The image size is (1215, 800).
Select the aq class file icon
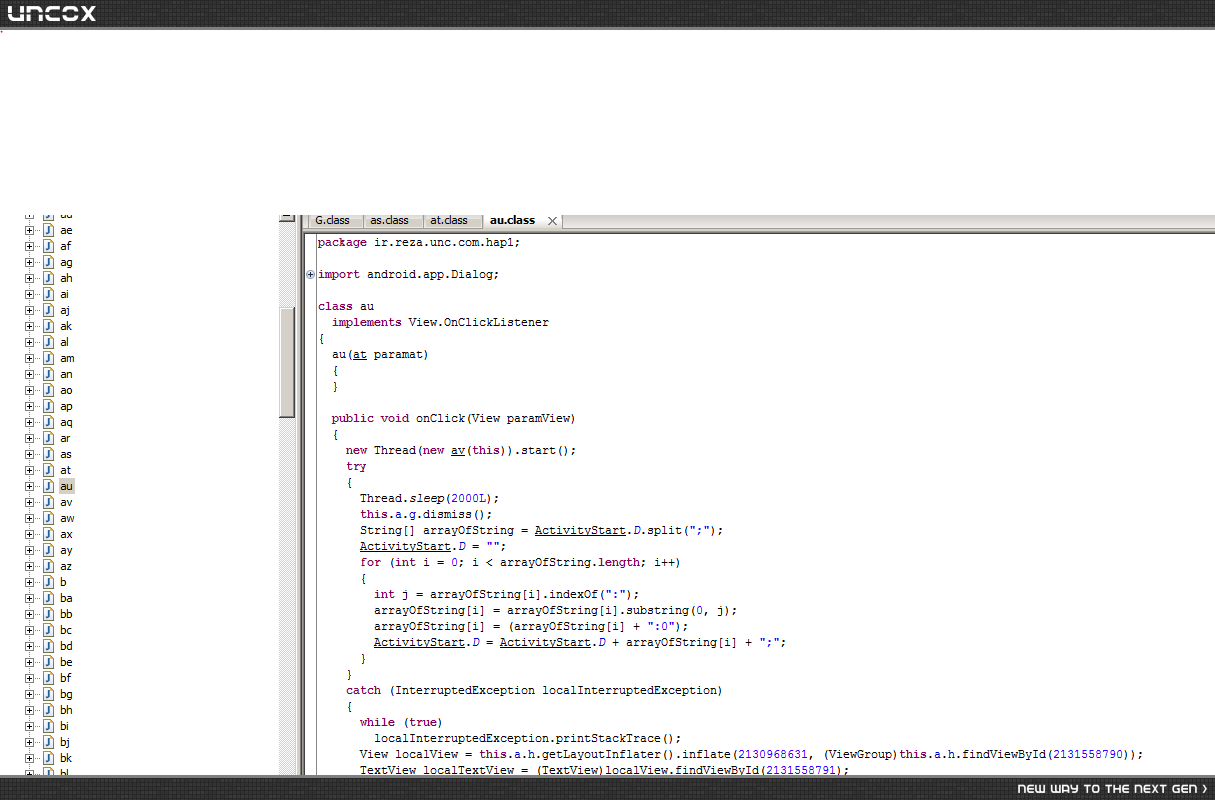tap(47, 422)
